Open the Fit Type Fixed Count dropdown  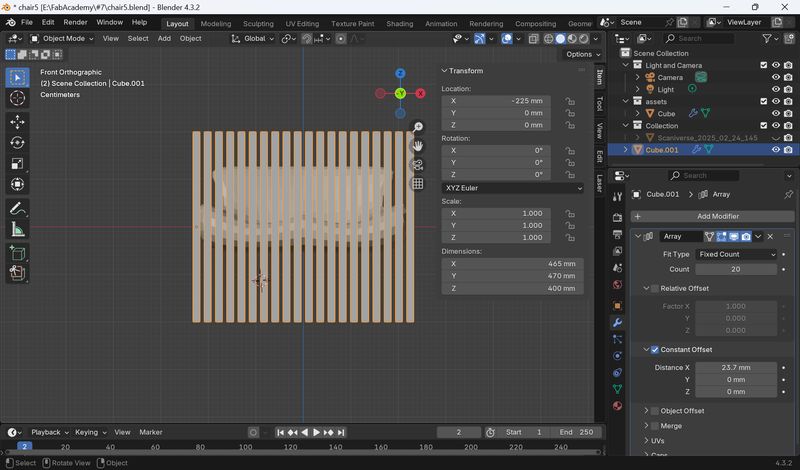736,254
